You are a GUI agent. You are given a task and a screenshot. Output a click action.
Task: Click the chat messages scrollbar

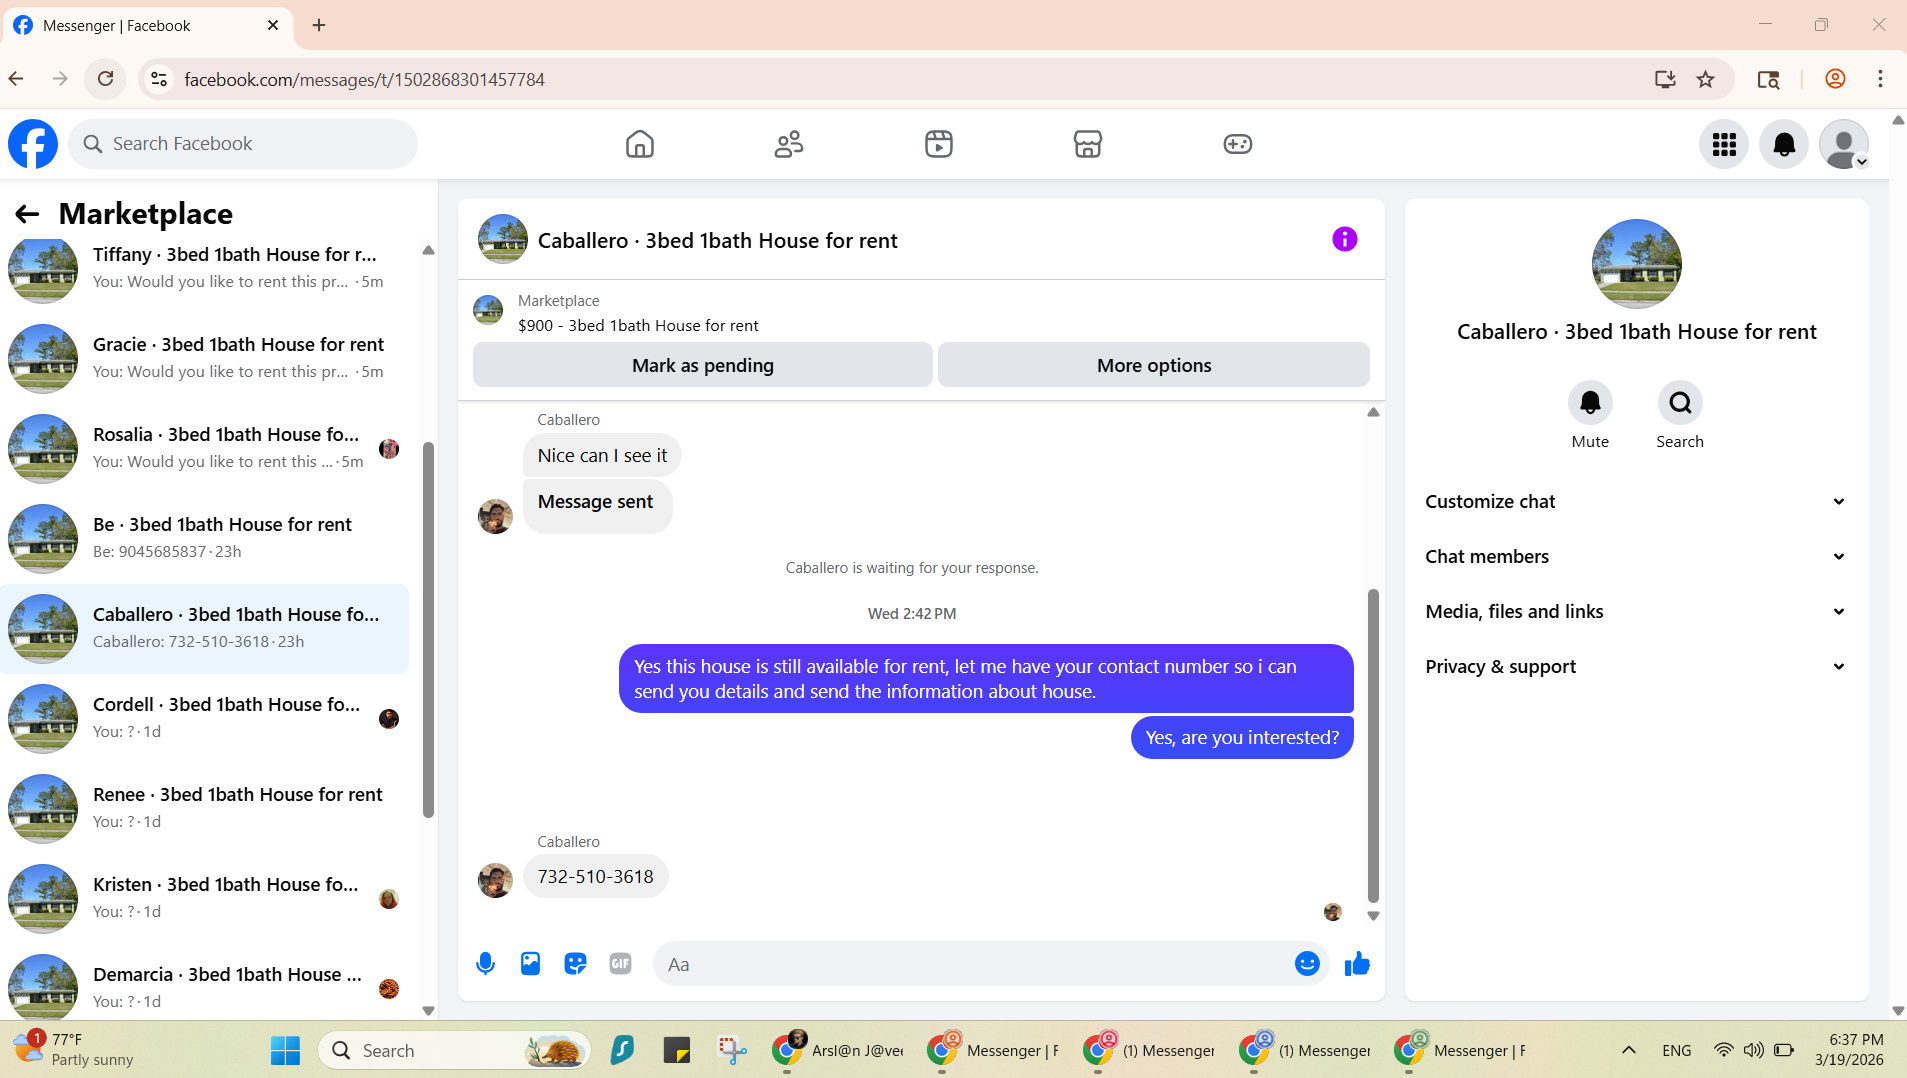1373,745
